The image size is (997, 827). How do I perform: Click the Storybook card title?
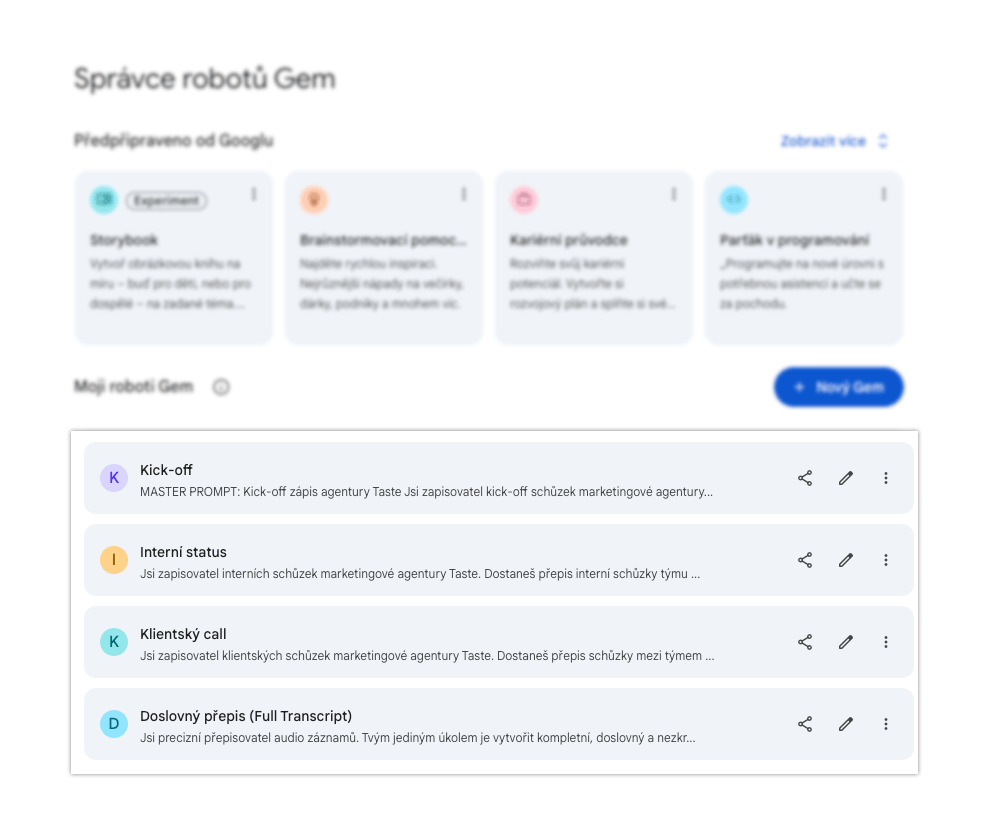click(124, 240)
